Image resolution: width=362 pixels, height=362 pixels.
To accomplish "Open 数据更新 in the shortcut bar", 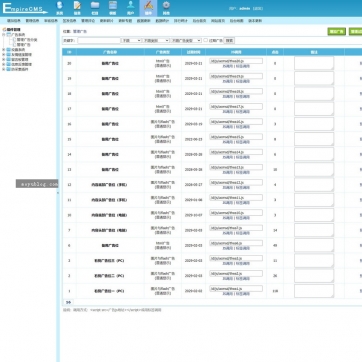I will (144, 21).
